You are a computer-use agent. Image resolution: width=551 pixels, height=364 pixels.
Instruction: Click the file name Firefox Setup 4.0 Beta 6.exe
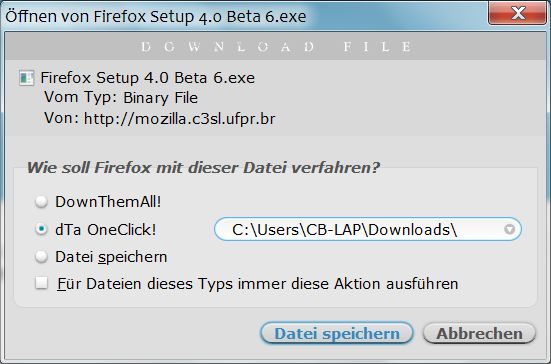pos(148,78)
